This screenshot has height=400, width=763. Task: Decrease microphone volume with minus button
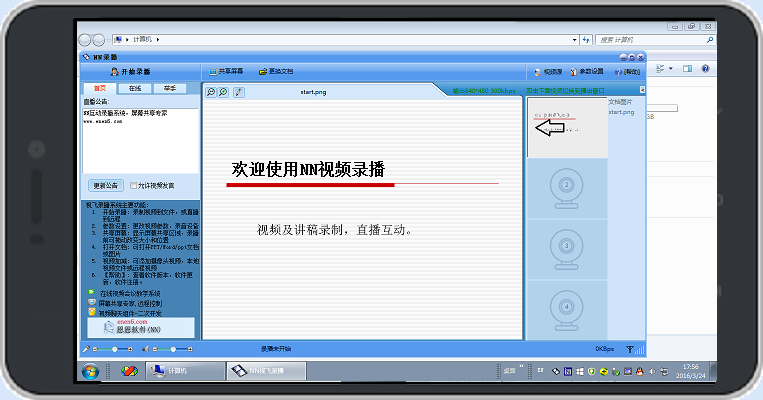[95, 349]
